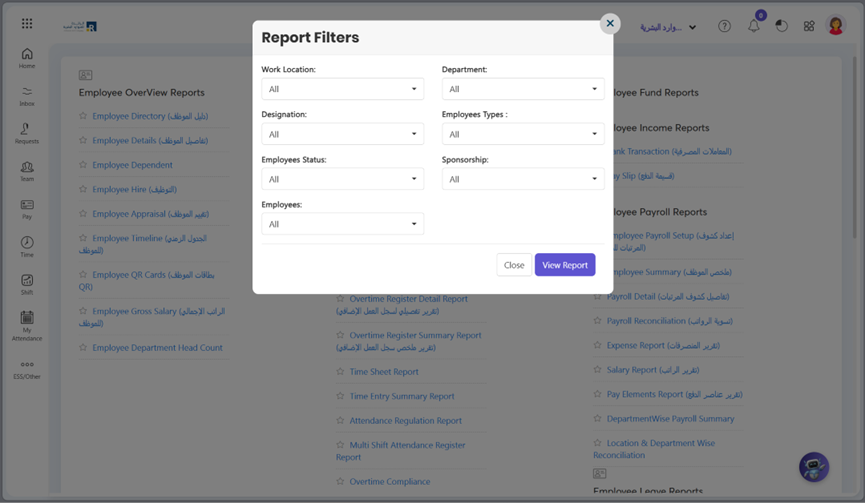Expand the Work Location dropdown
The width and height of the screenshot is (865, 503).
[342, 89]
